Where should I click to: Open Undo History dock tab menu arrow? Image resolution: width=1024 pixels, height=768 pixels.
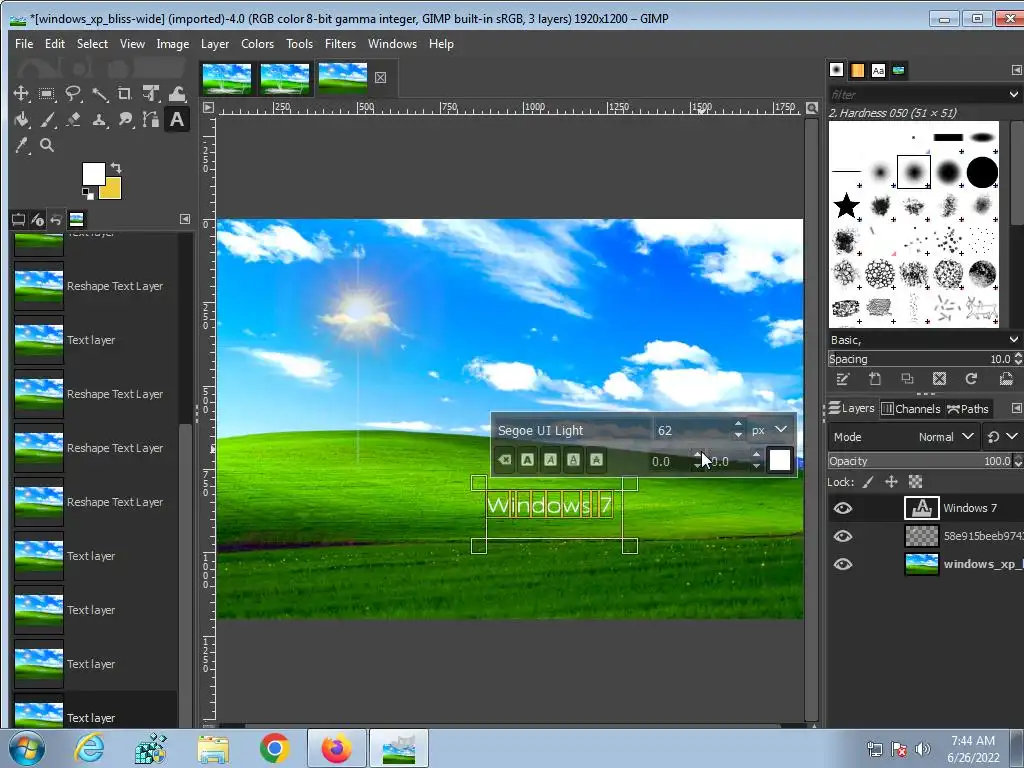(x=185, y=219)
